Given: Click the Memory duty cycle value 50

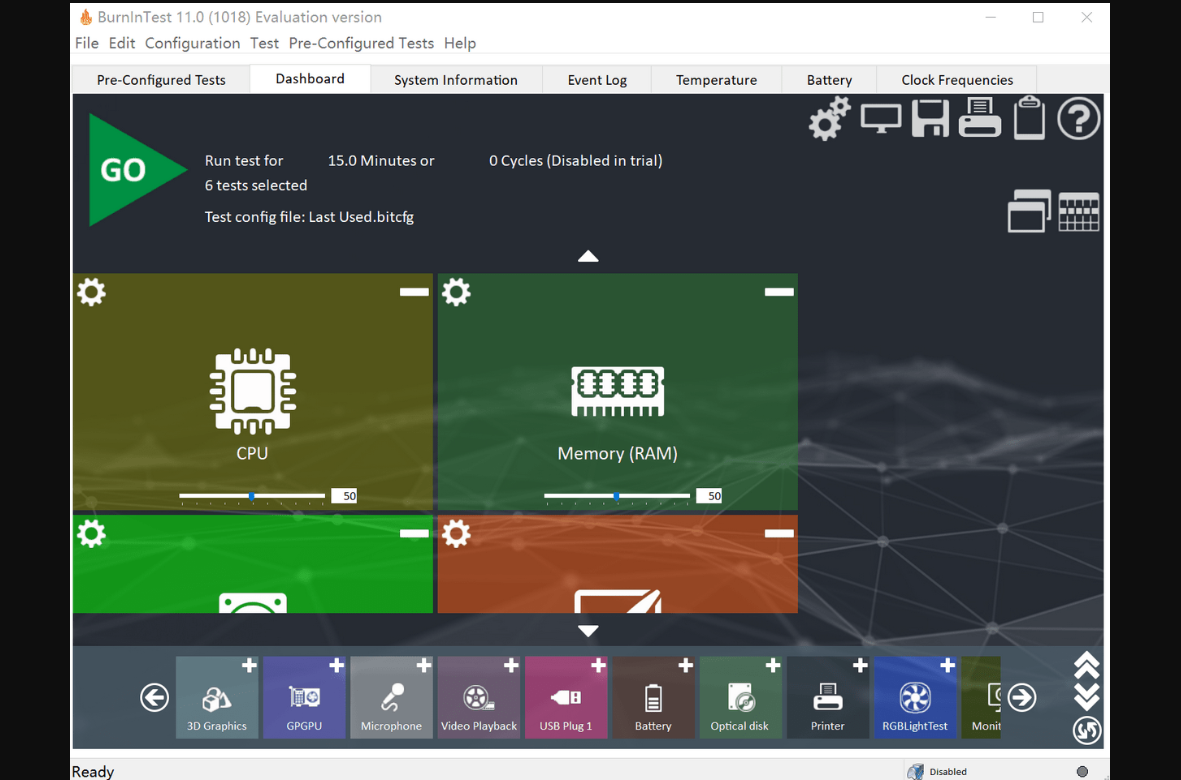Looking at the screenshot, I should pyautogui.click(x=709, y=496).
